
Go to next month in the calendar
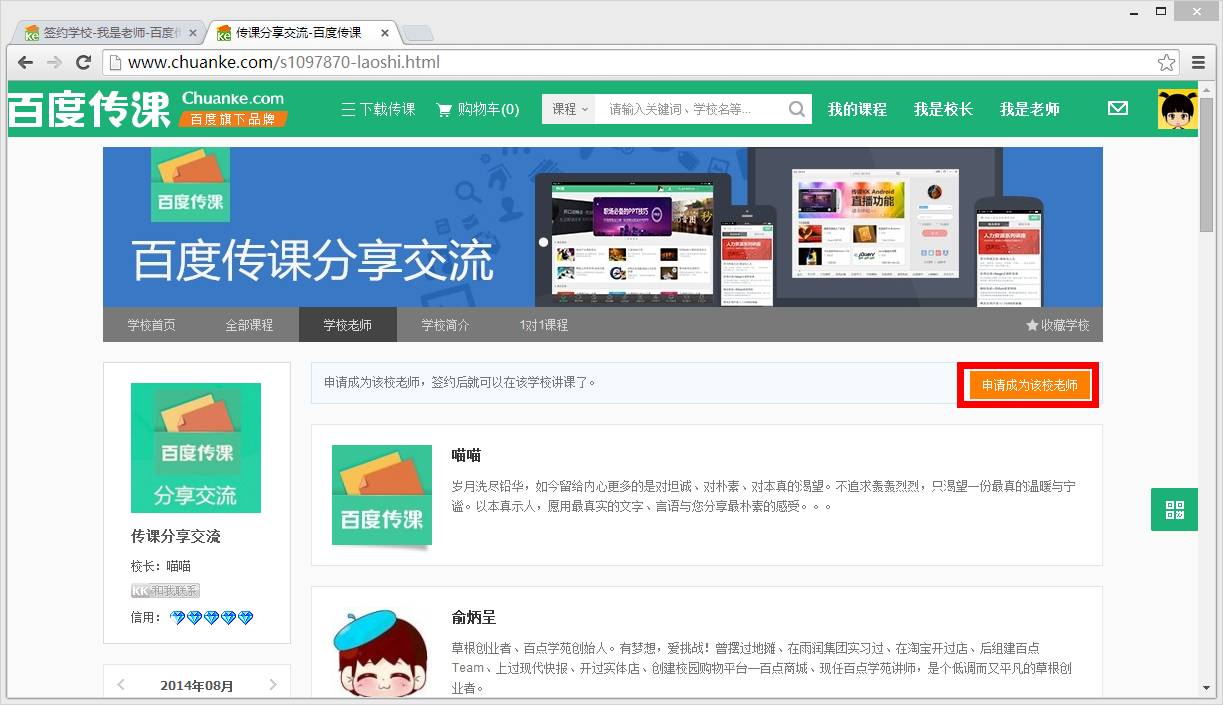[272, 684]
